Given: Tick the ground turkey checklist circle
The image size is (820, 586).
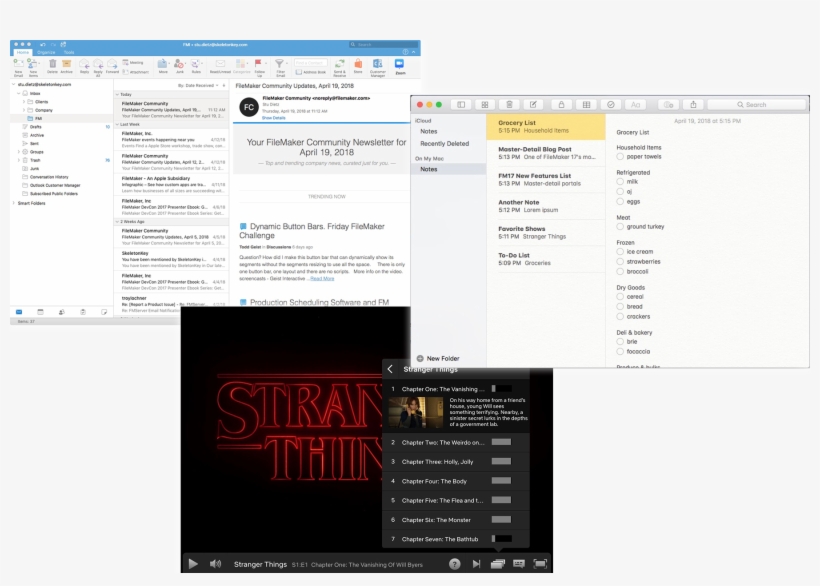Looking at the screenshot, I should [x=620, y=227].
